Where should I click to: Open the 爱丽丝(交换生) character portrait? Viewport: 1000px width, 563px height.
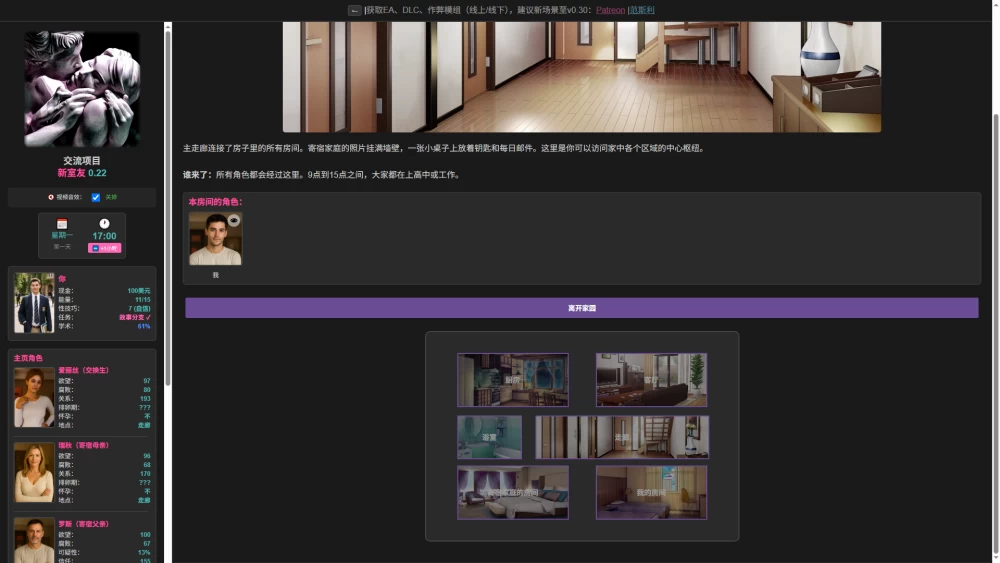click(34, 397)
